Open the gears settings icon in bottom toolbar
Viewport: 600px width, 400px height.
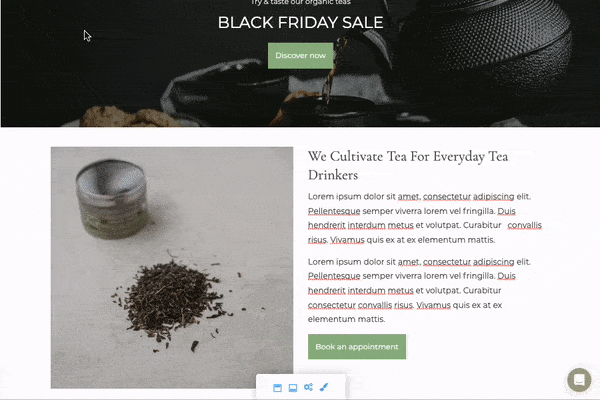tap(308, 387)
